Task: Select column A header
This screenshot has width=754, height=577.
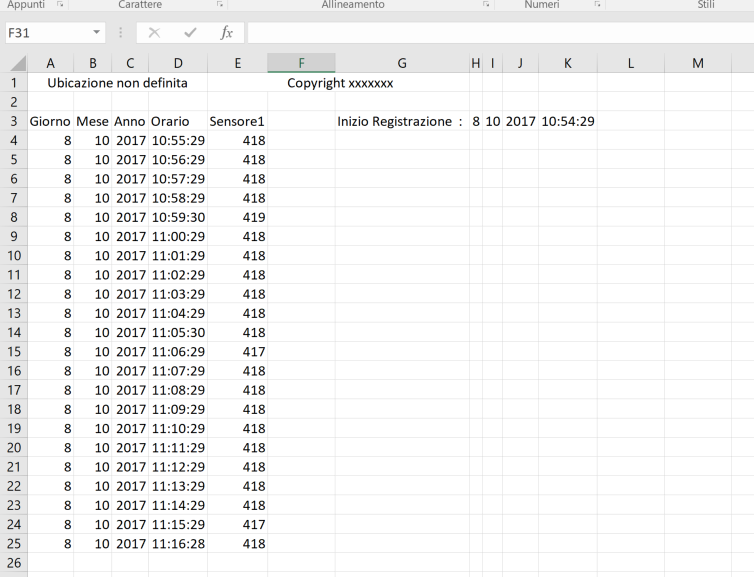Action: click(50, 63)
